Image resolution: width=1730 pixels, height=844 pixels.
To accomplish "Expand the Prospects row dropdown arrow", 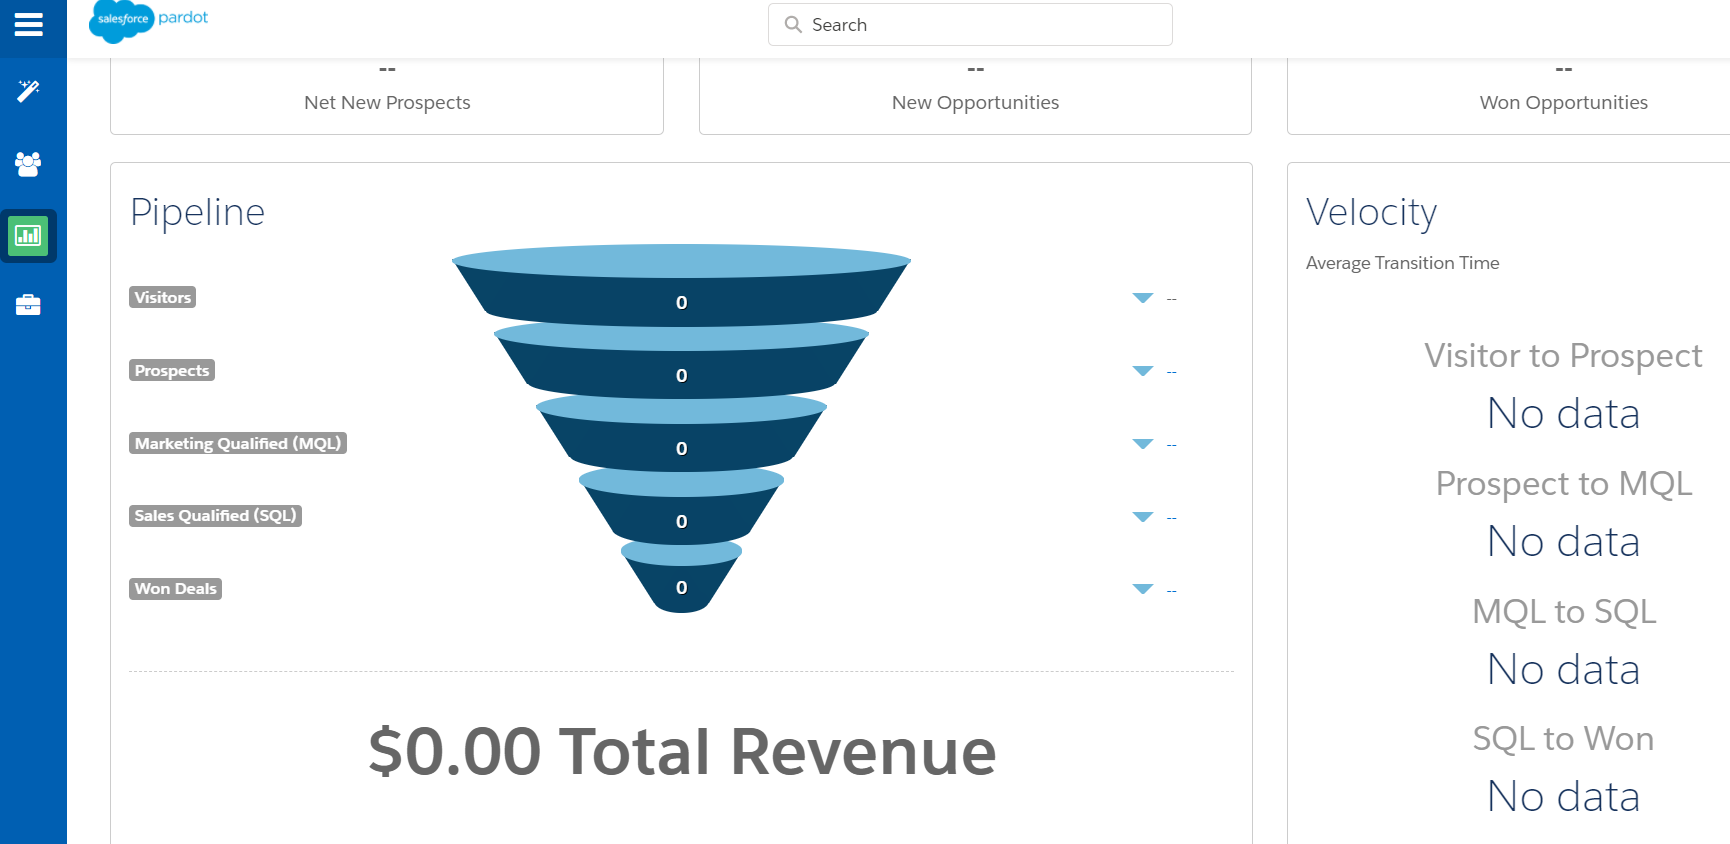I will (x=1143, y=371).
